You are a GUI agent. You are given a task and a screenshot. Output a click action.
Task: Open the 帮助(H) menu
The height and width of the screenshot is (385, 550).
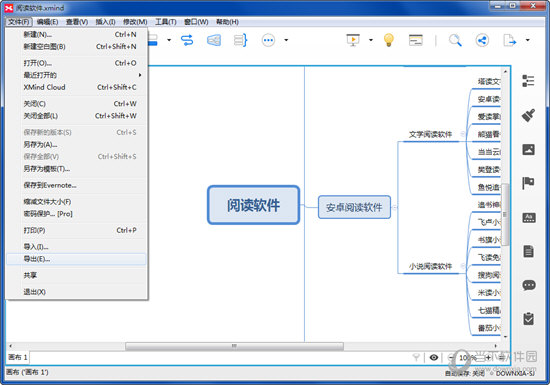227,22
